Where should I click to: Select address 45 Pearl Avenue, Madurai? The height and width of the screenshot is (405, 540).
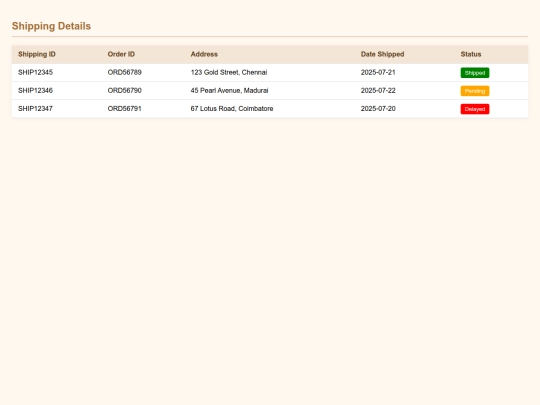(x=229, y=91)
